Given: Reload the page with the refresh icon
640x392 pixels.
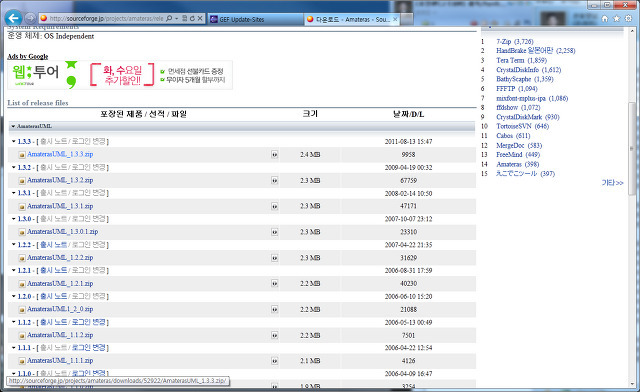Looking at the screenshot, I should click(192, 18).
